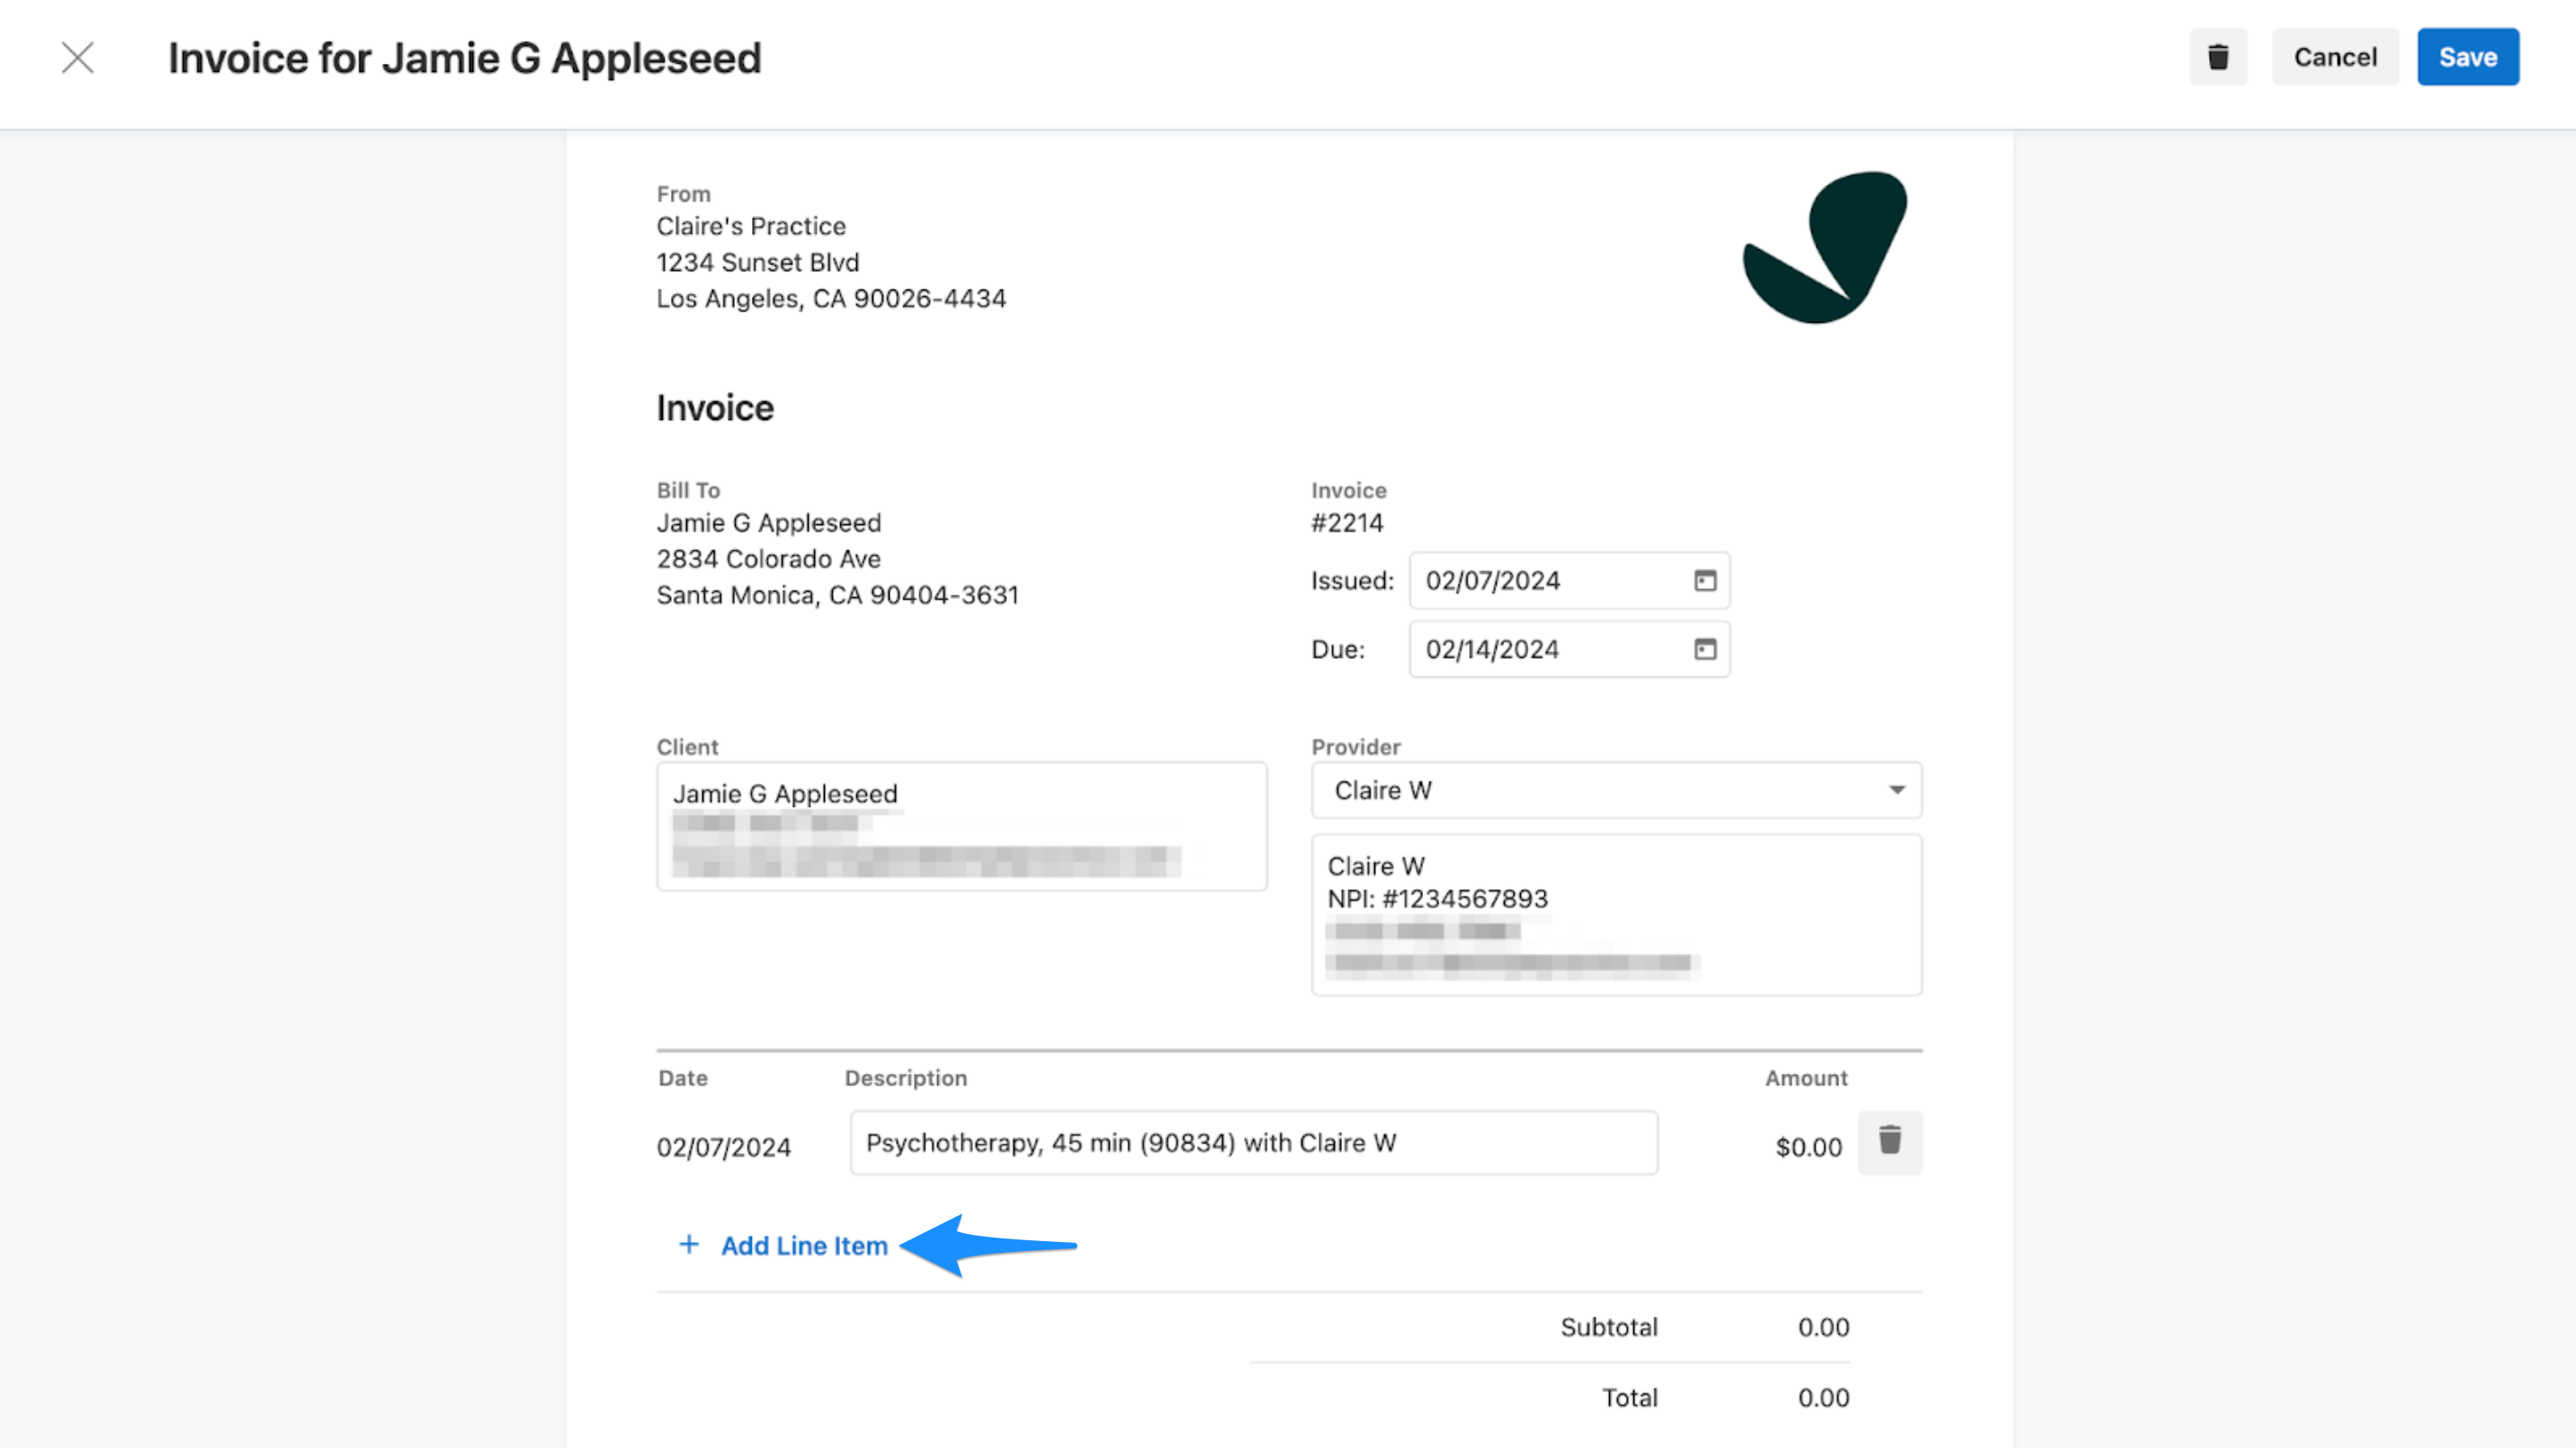This screenshot has height=1448, width=2576.
Task: Close the invoice editor with the X icon
Action: click(77, 58)
